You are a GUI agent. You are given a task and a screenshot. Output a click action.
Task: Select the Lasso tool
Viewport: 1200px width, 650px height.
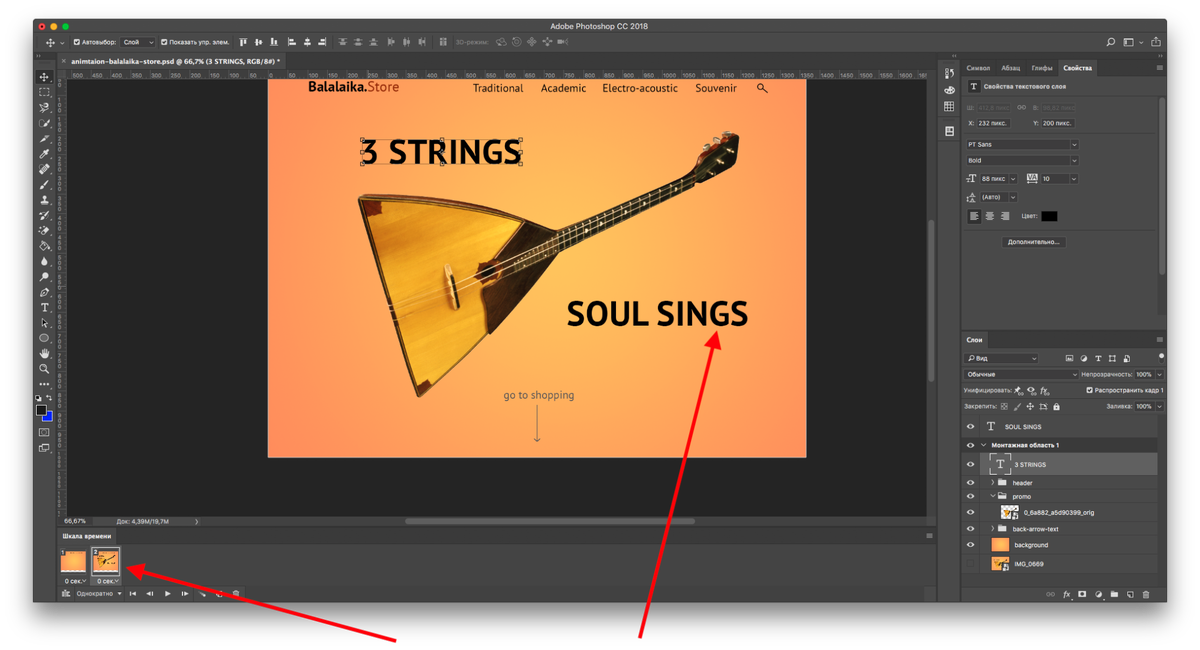point(44,108)
